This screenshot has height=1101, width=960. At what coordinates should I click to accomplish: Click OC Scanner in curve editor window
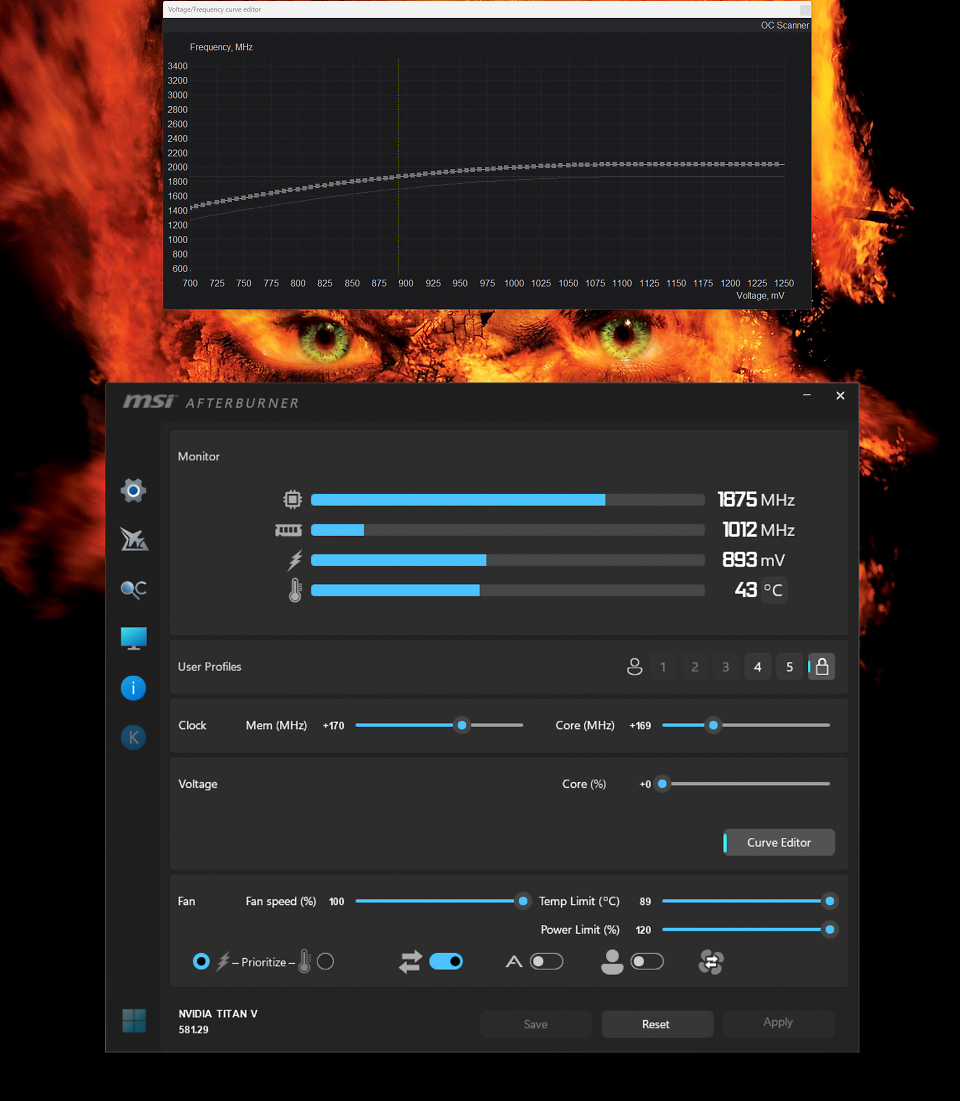pos(784,25)
